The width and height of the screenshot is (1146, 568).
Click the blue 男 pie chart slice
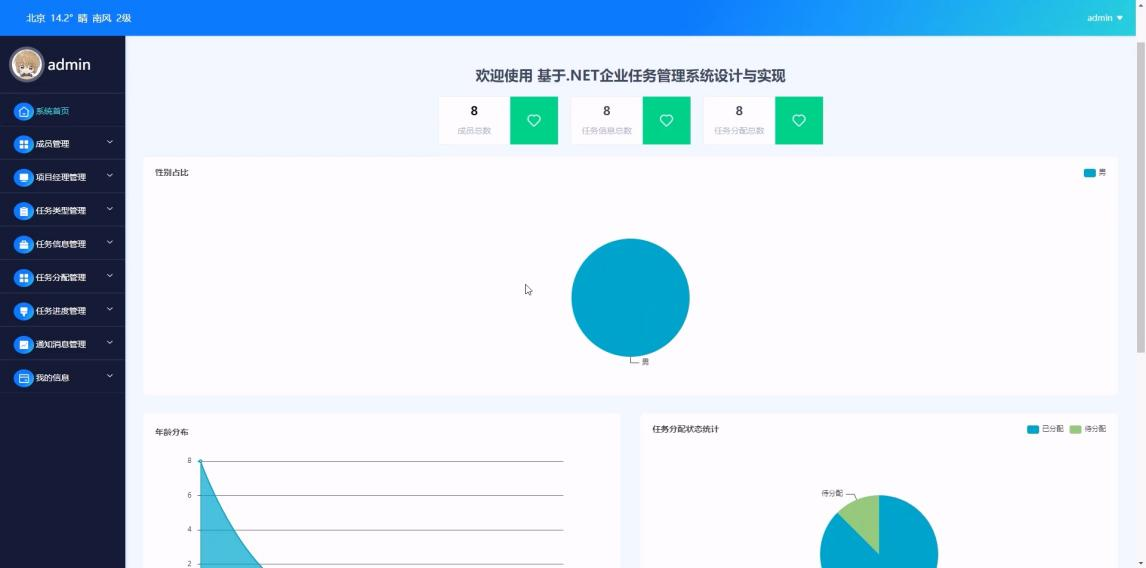point(630,297)
